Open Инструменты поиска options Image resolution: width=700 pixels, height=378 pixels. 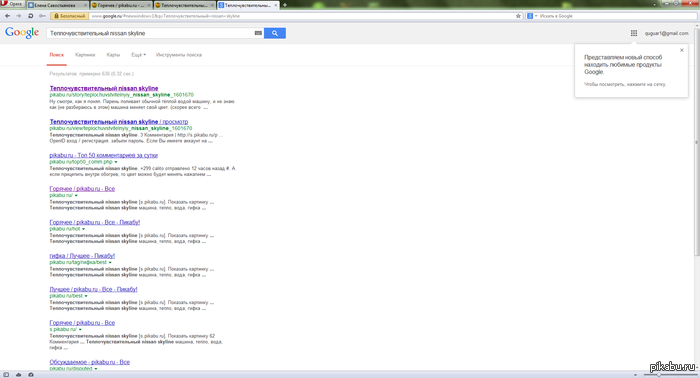(179, 55)
